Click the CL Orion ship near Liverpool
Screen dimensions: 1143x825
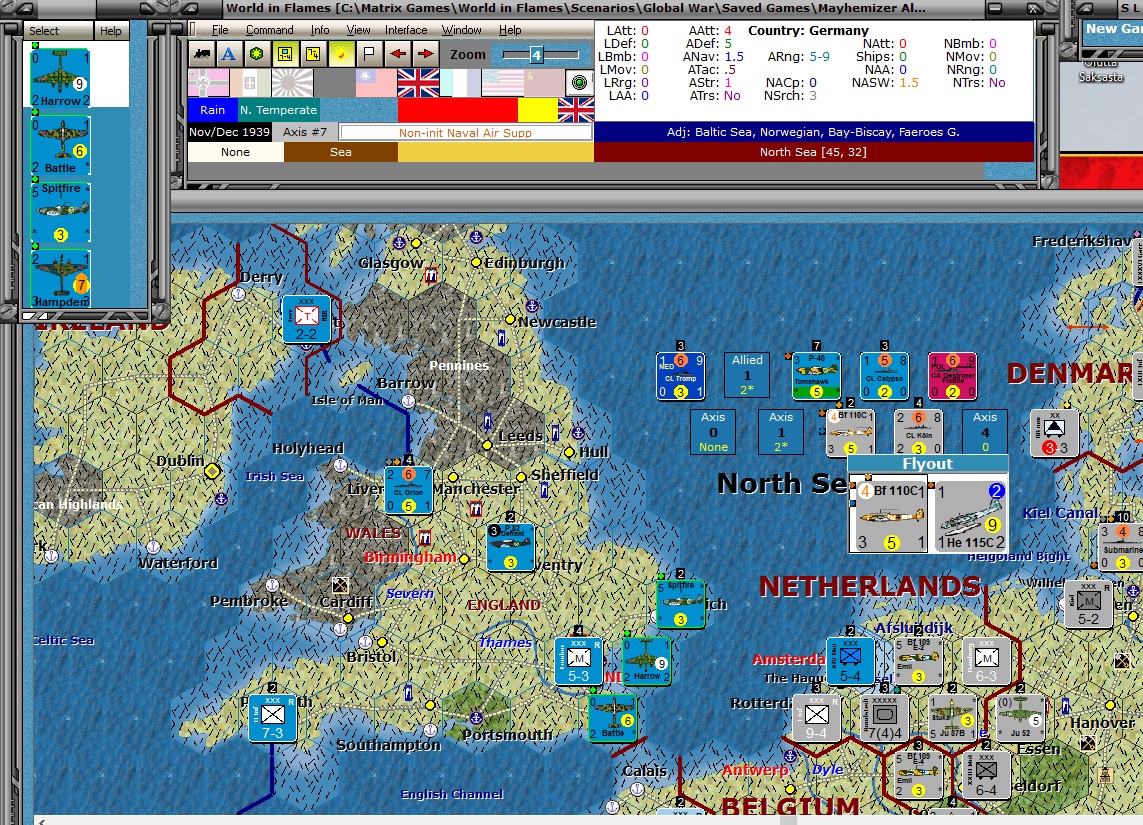point(408,490)
